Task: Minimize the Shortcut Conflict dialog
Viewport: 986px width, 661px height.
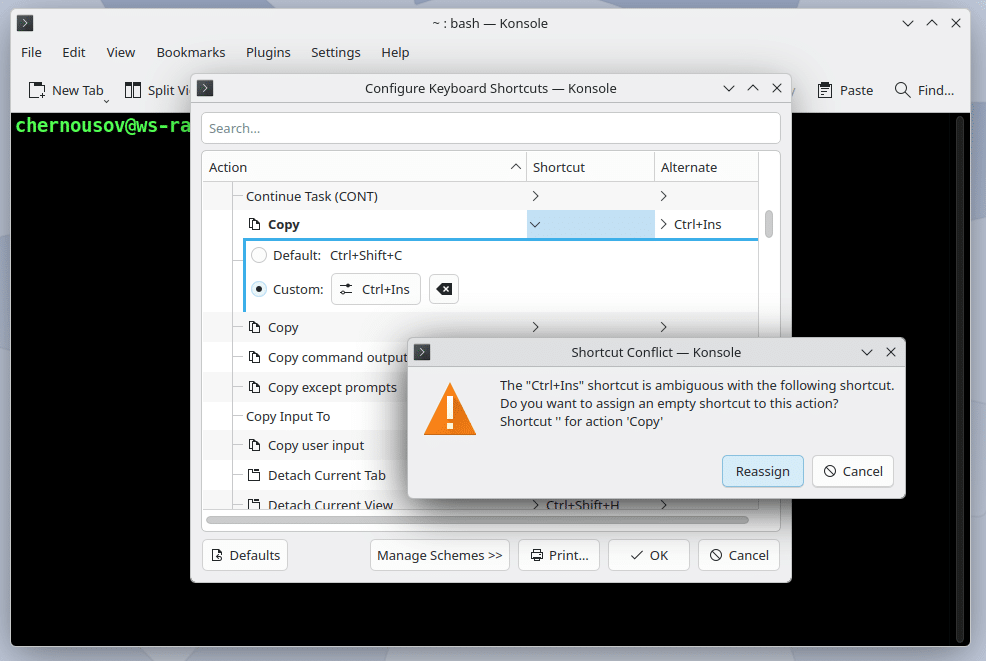Action: coord(867,352)
